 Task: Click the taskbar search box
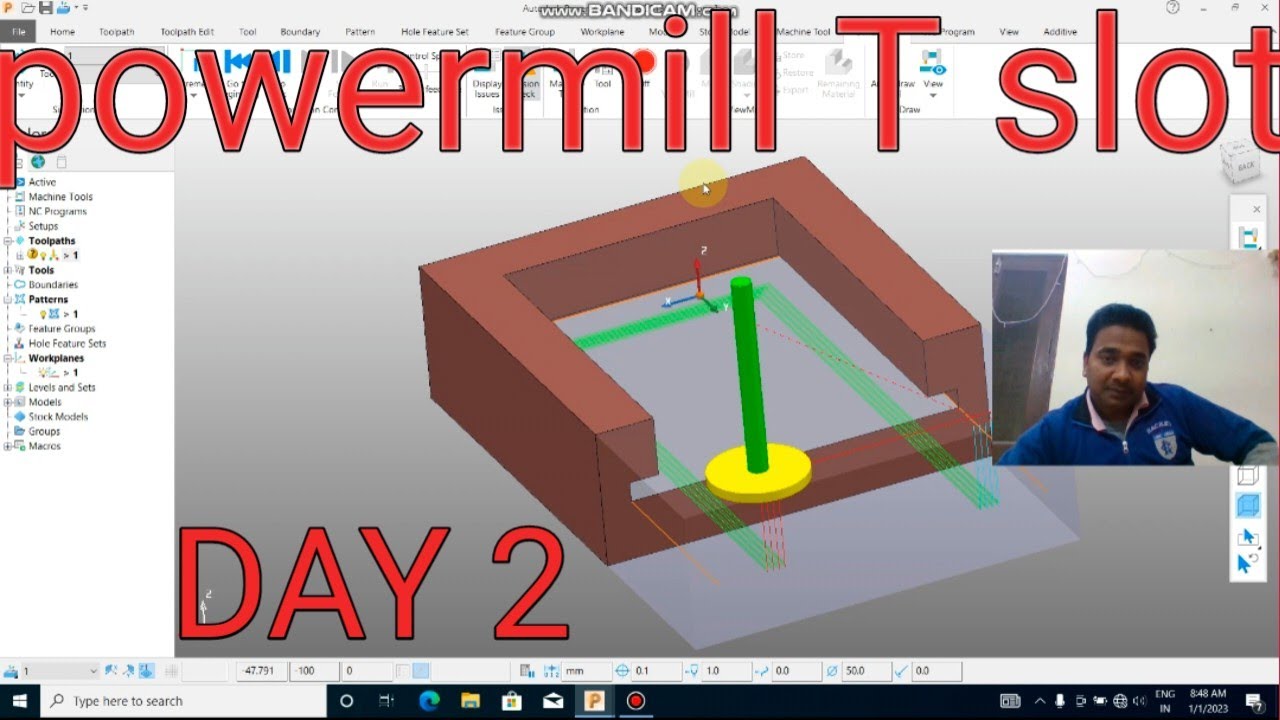point(181,701)
